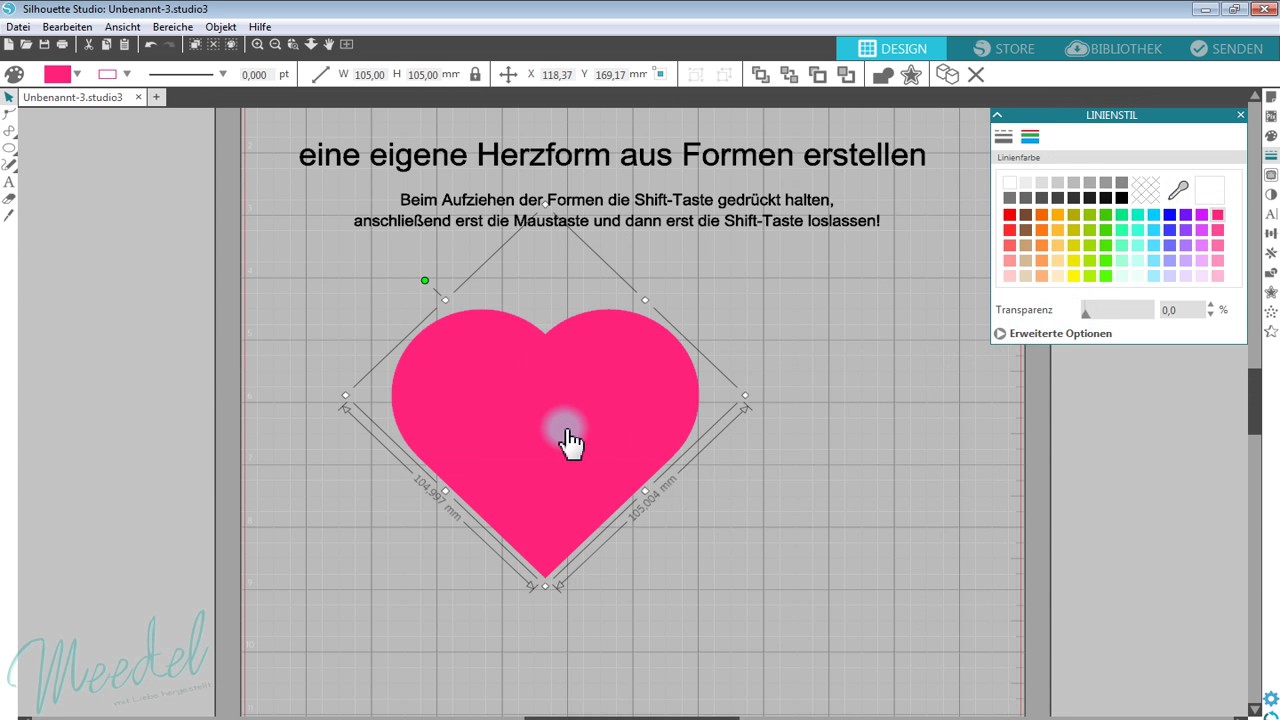Expand Erweiterte Optionen
The image size is (1280, 720).
tap(1053, 333)
